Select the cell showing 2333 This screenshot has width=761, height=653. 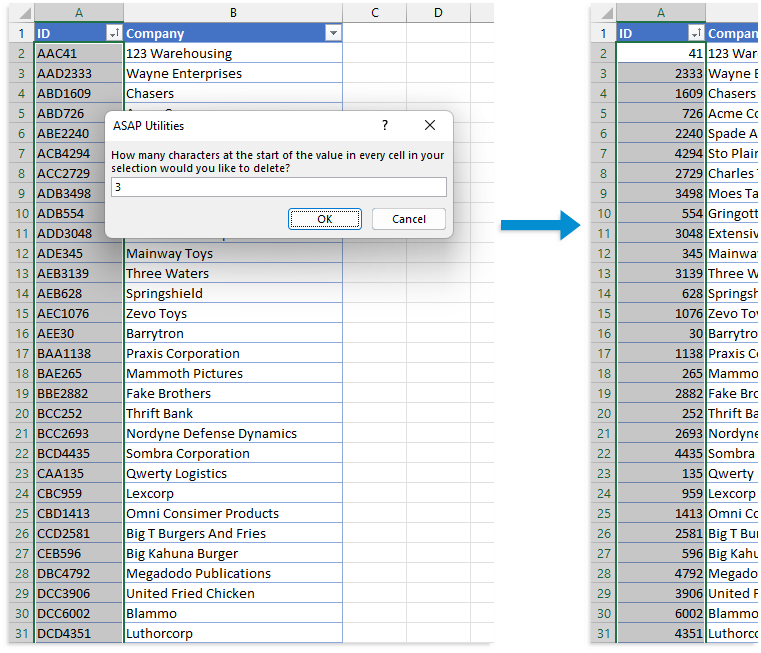click(661, 74)
